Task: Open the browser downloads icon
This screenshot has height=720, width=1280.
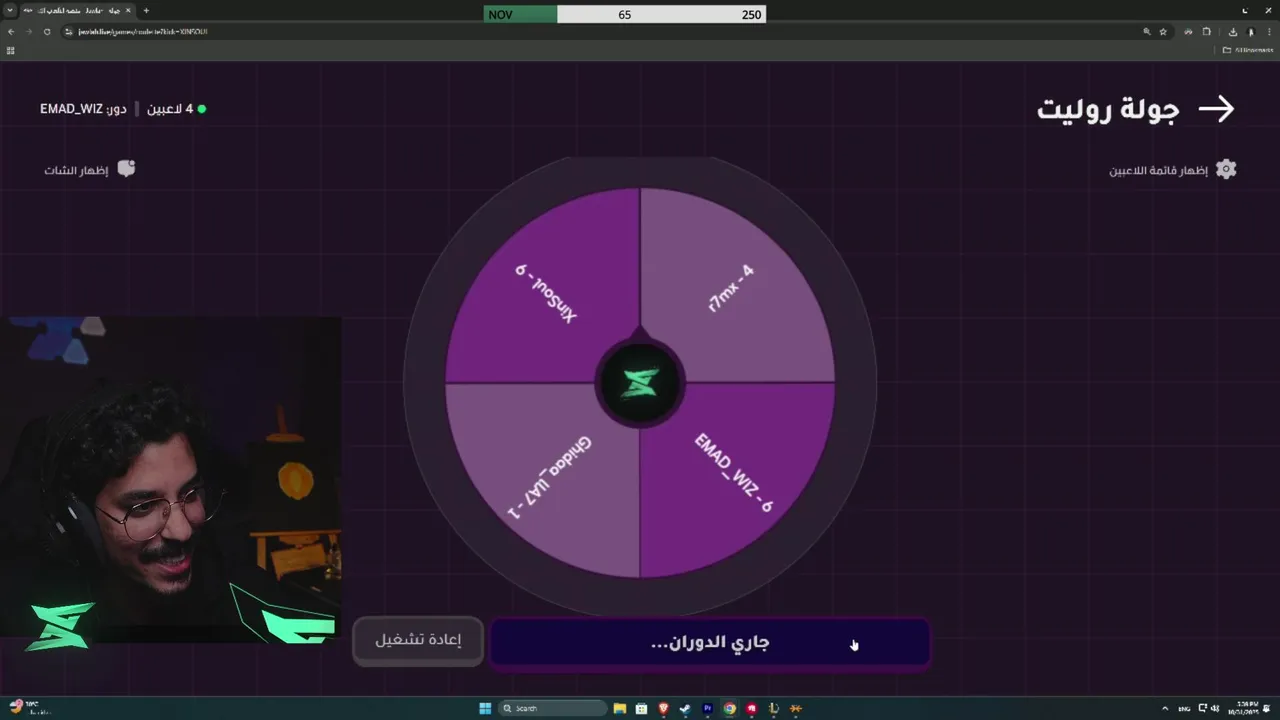Action: coord(1233,31)
